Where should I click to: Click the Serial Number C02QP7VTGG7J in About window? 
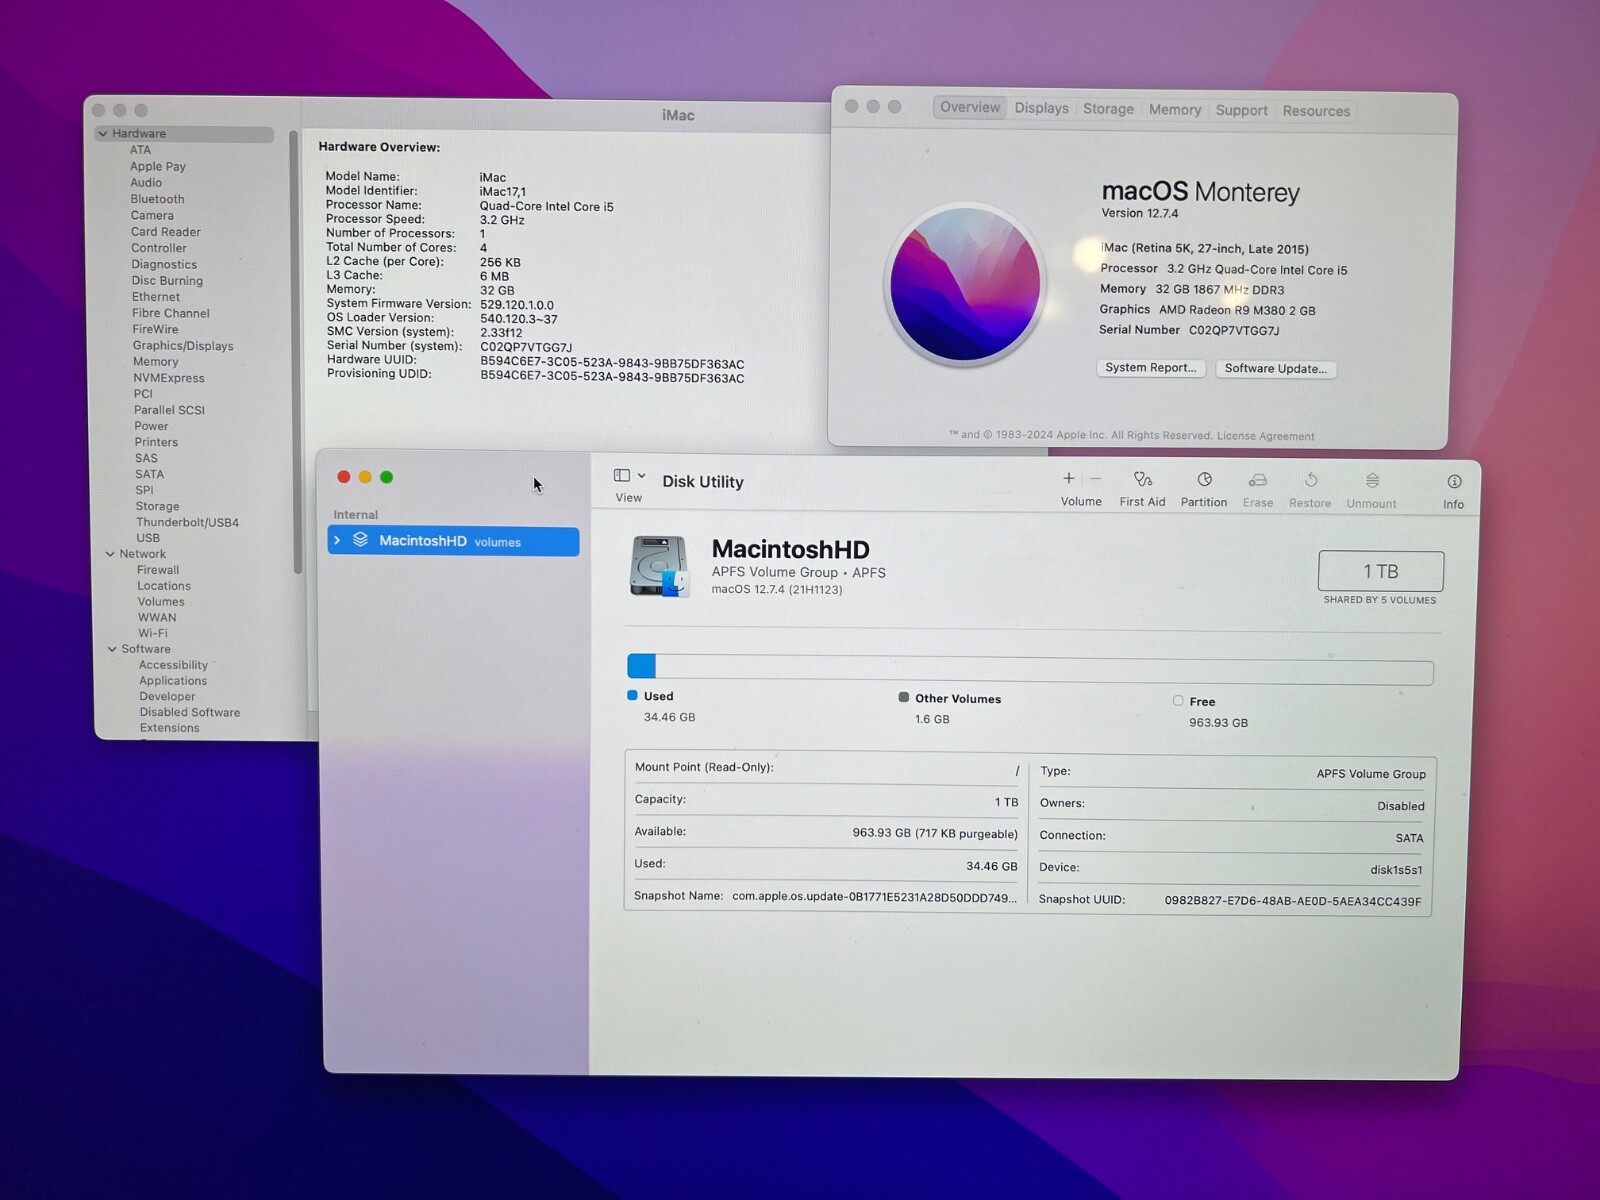pyautogui.click(x=1234, y=330)
